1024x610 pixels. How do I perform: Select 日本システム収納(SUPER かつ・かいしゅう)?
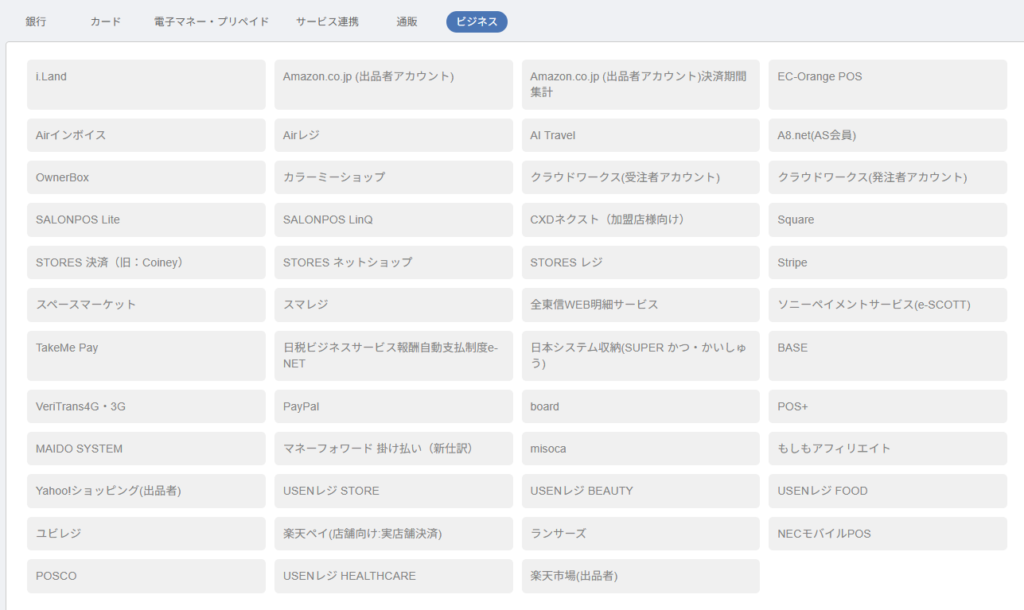(641, 356)
